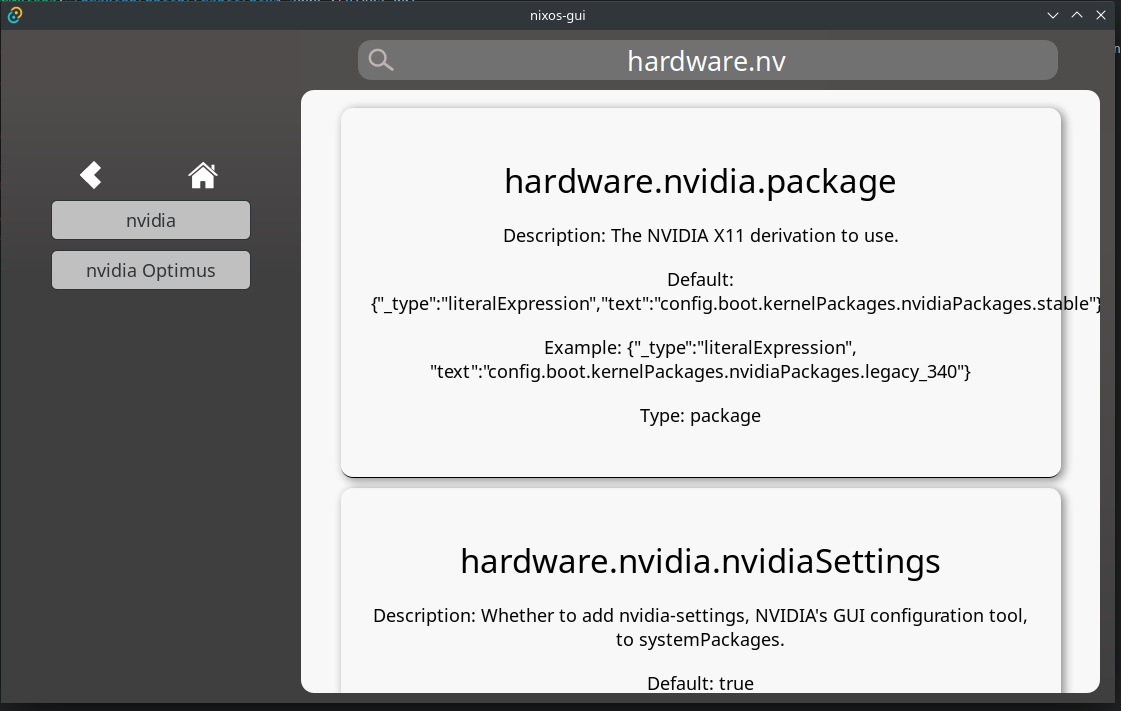Click the description 'The NVIDIA X11 derivation to use'
The height and width of the screenshot is (711, 1121).
(700, 236)
